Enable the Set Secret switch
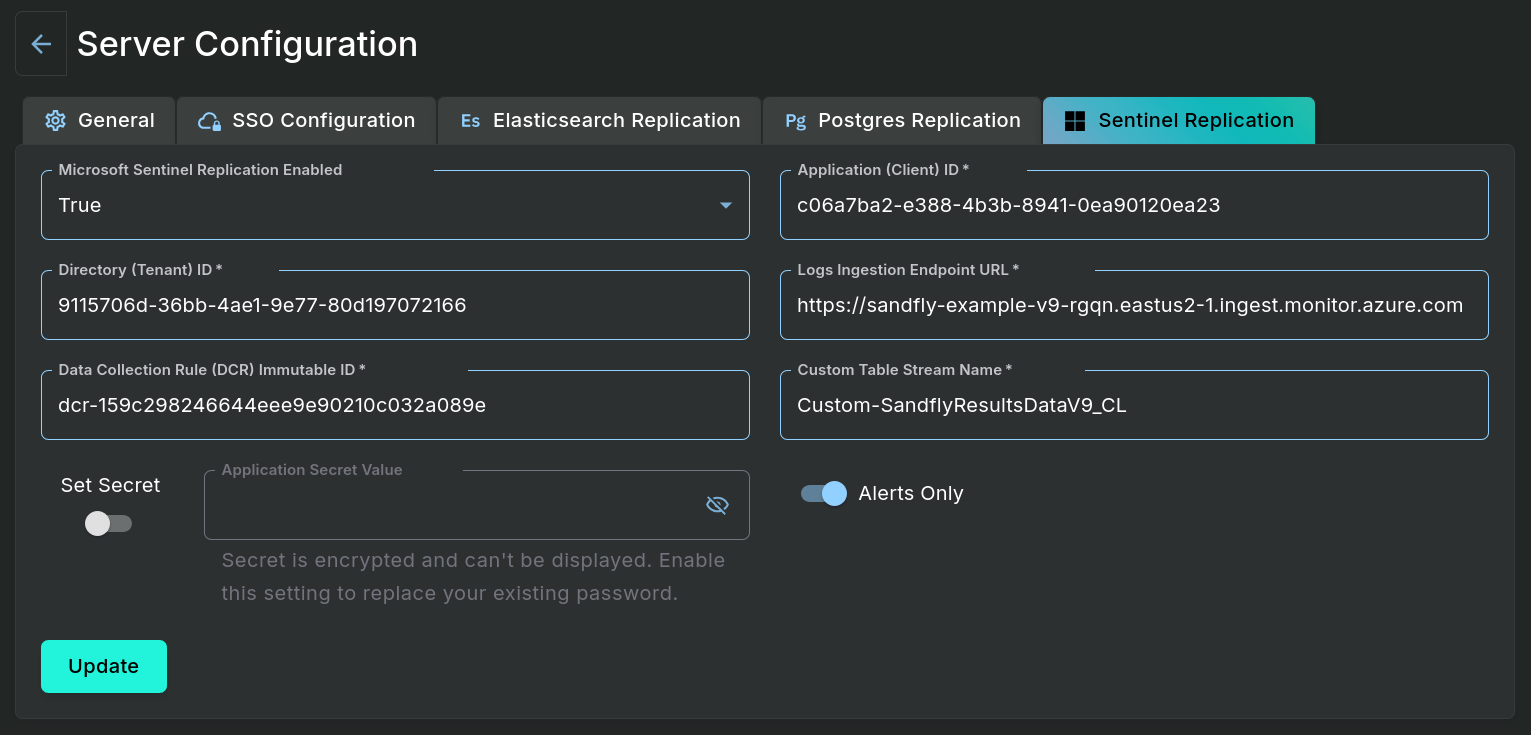Screen dimensions: 1531x735 (x=108, y=524)
